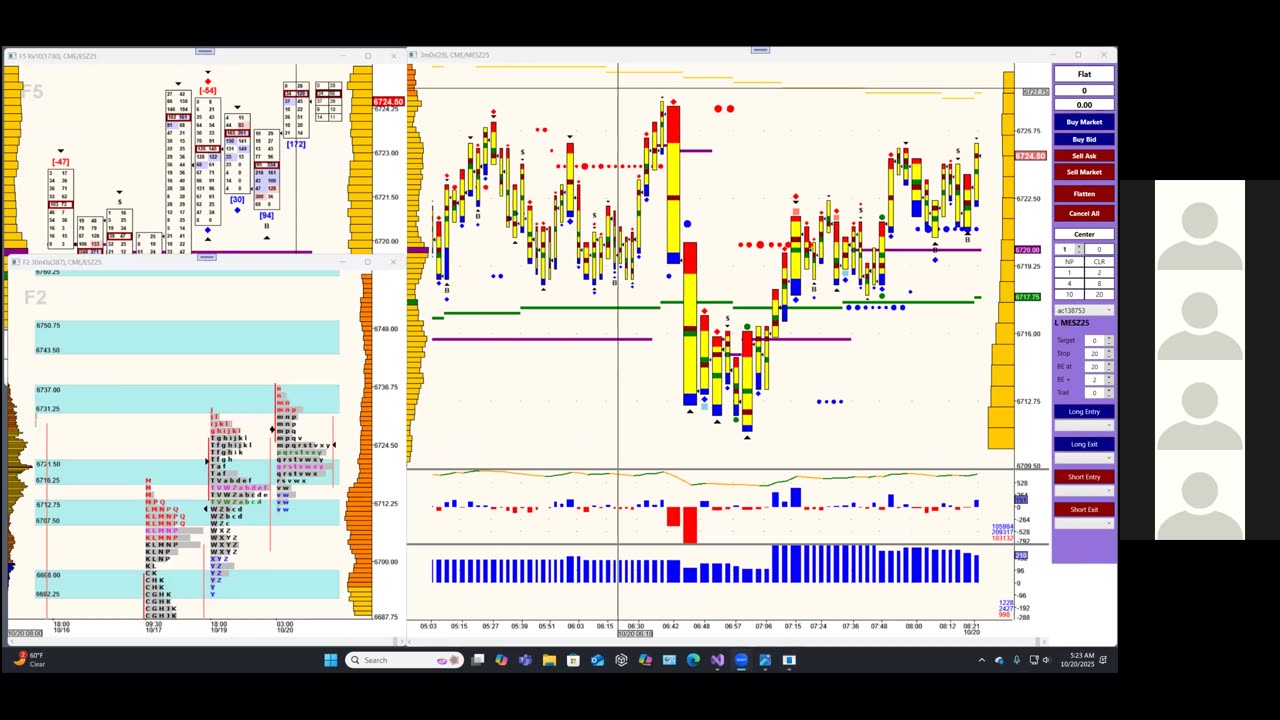Screen dimensions: 1280x720
Task: Open Visual Studio from the taskbar
Action: point(717,660)
